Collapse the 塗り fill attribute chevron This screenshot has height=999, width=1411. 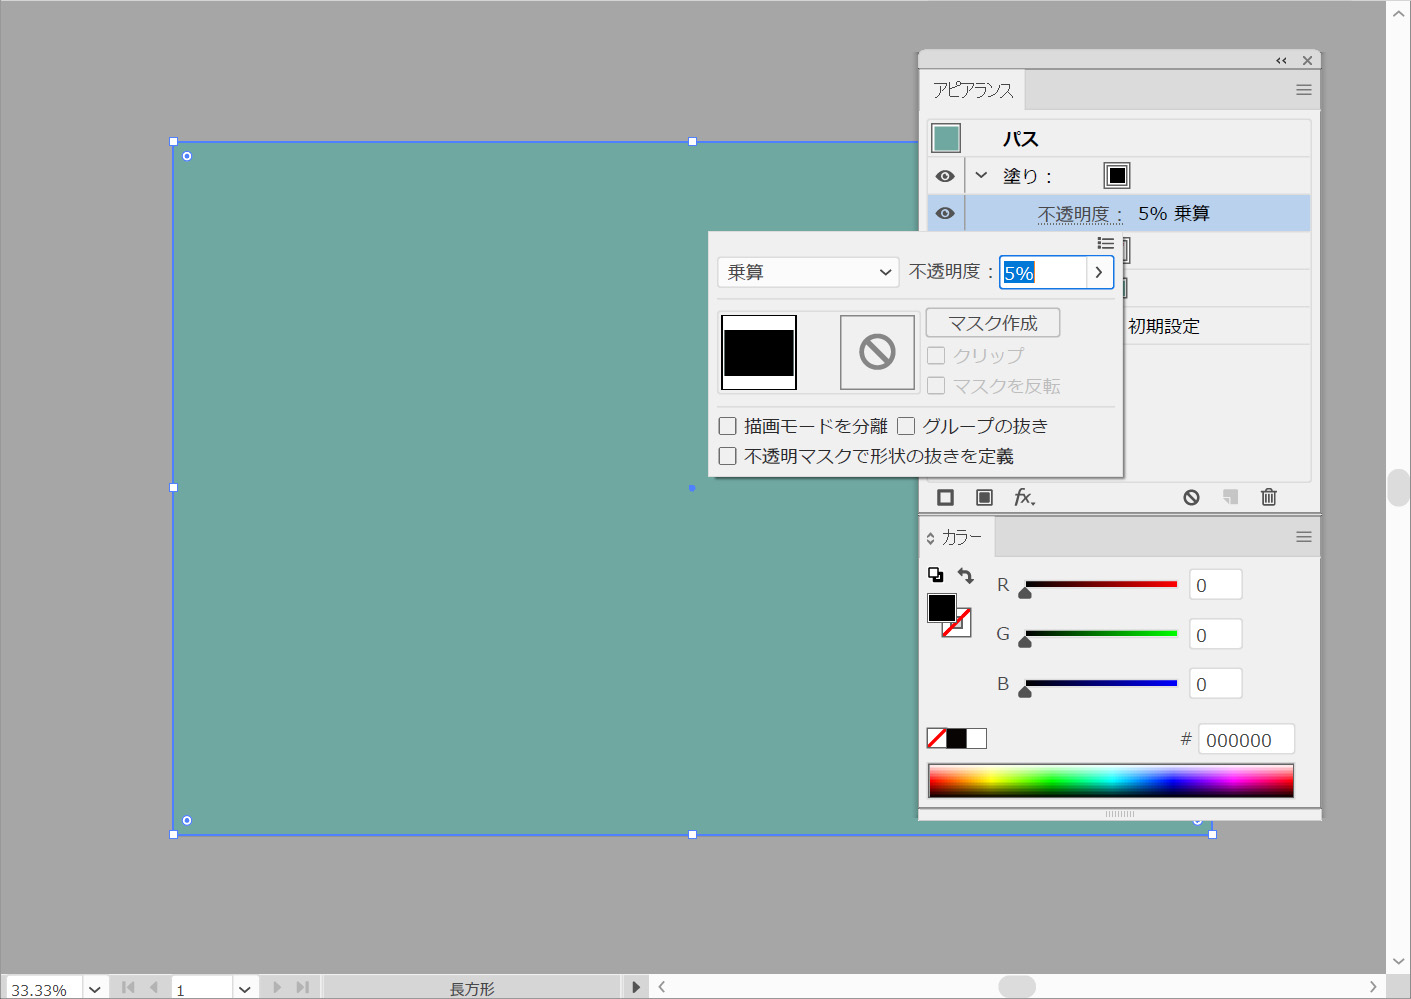(x=981, y=175)
